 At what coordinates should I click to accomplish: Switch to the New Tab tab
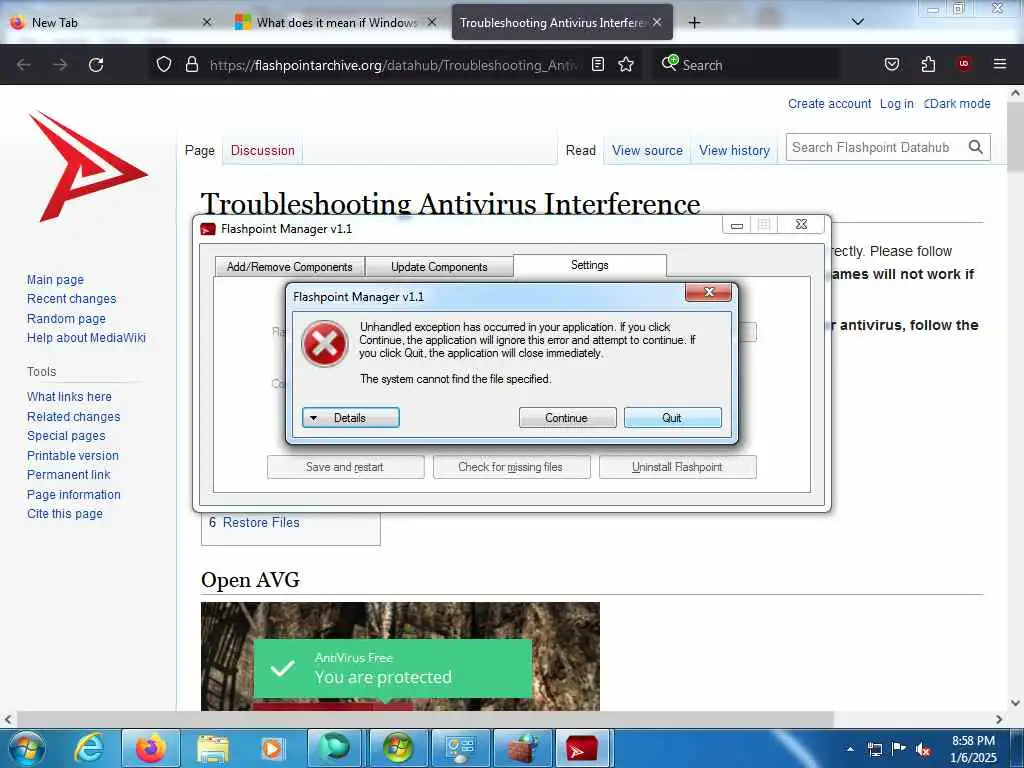tap(111, 23)
